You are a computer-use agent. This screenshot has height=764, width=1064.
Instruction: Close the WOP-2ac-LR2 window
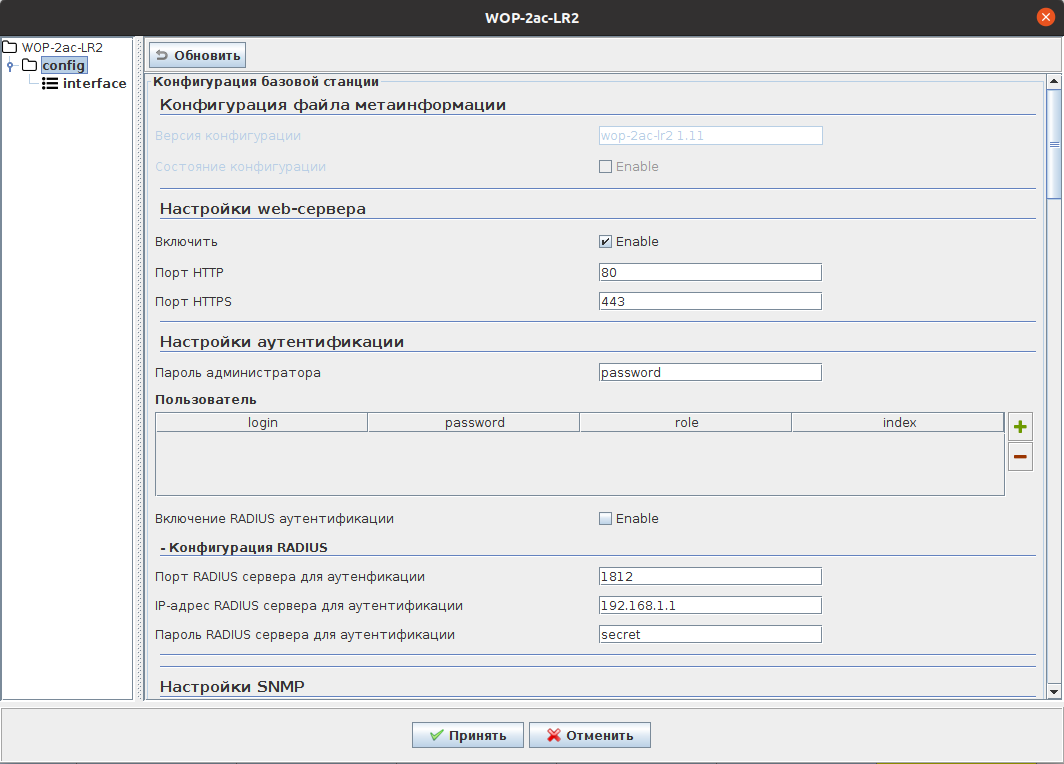pyautogui.click(x=1046, y=17)
